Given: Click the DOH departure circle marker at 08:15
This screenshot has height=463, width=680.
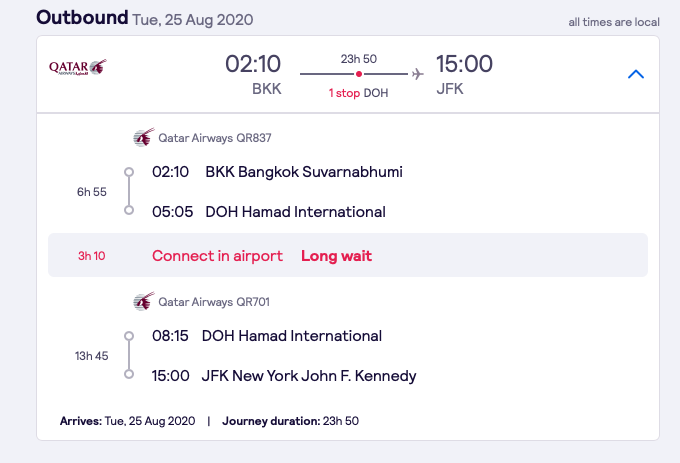Looking at the screenshot, I should (x=129, y=336).
